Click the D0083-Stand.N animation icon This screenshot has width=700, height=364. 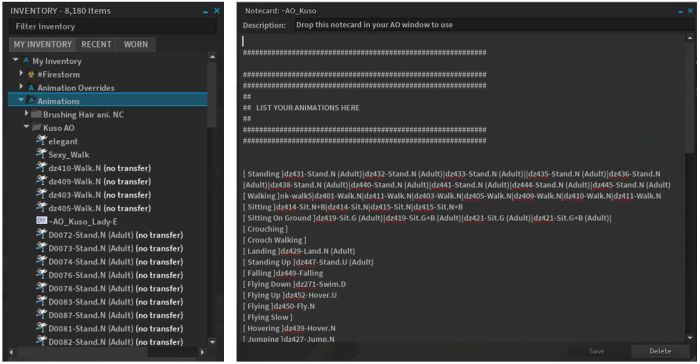point(41,301)
